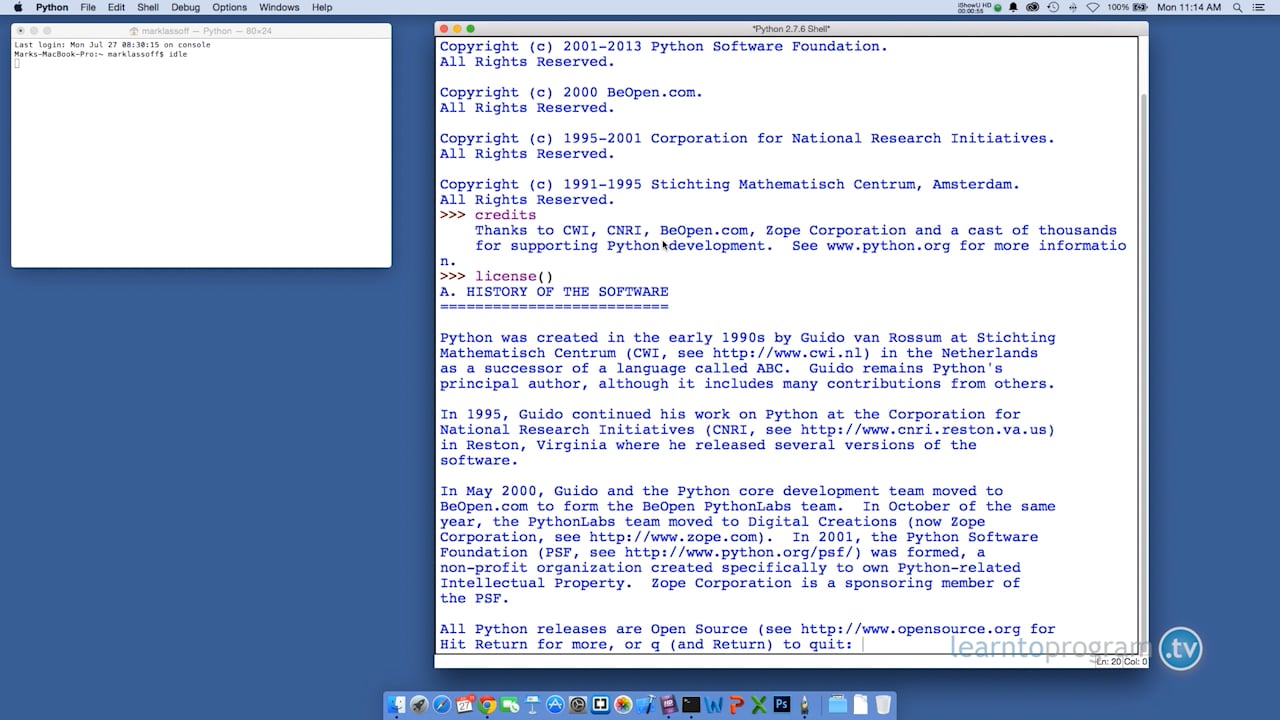Image resolution: width=1280 pixels, height=720 pixels.
Task: Open Photos from the Dock
Action: [623, 705]
